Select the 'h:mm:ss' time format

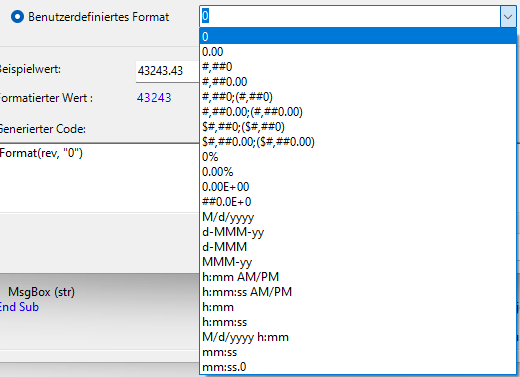358,322
